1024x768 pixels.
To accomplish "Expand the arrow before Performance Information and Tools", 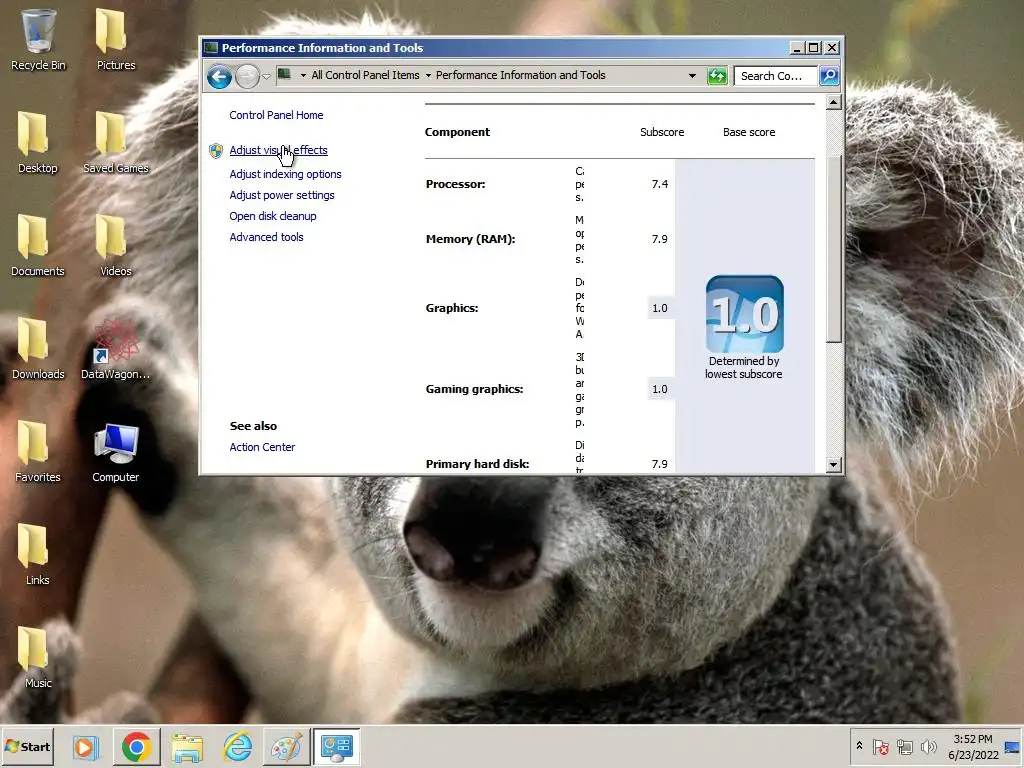I will point(428,76).
